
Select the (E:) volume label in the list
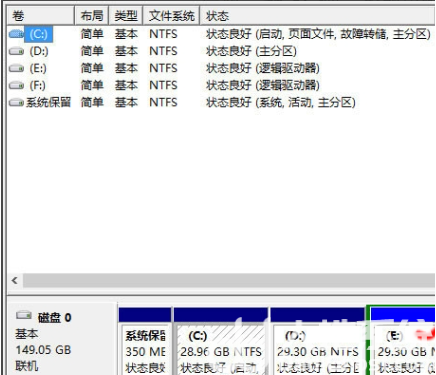coord(38,68)
